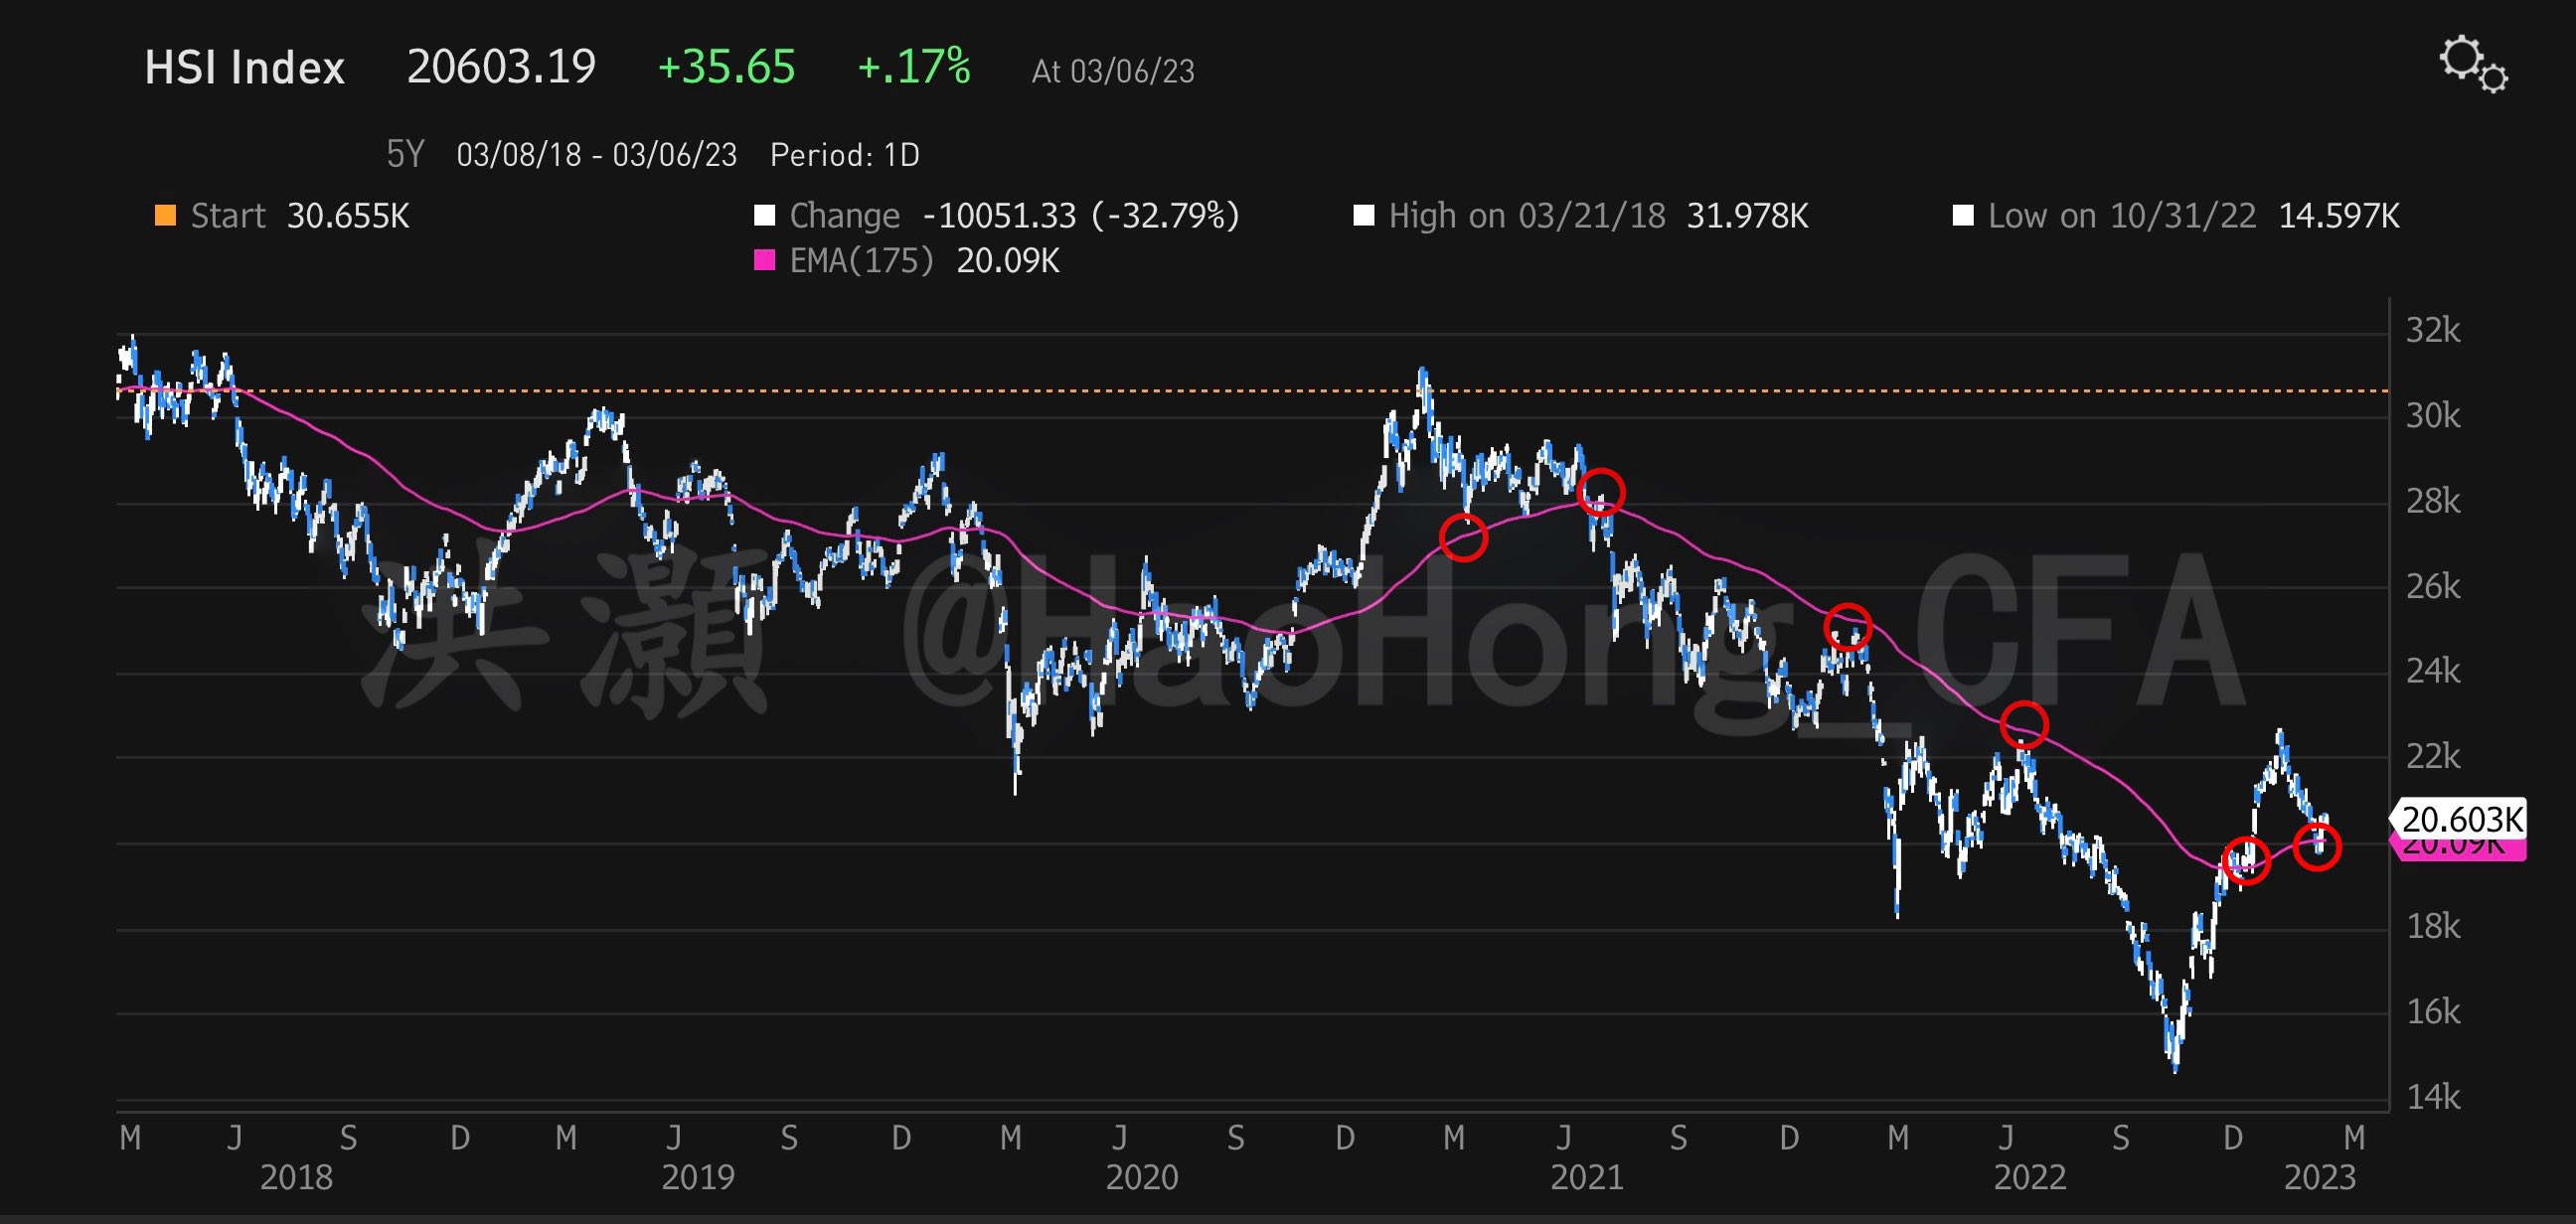Toggle the white Change legend square
Screen dimensions: 2576x1224
point(764,216)
